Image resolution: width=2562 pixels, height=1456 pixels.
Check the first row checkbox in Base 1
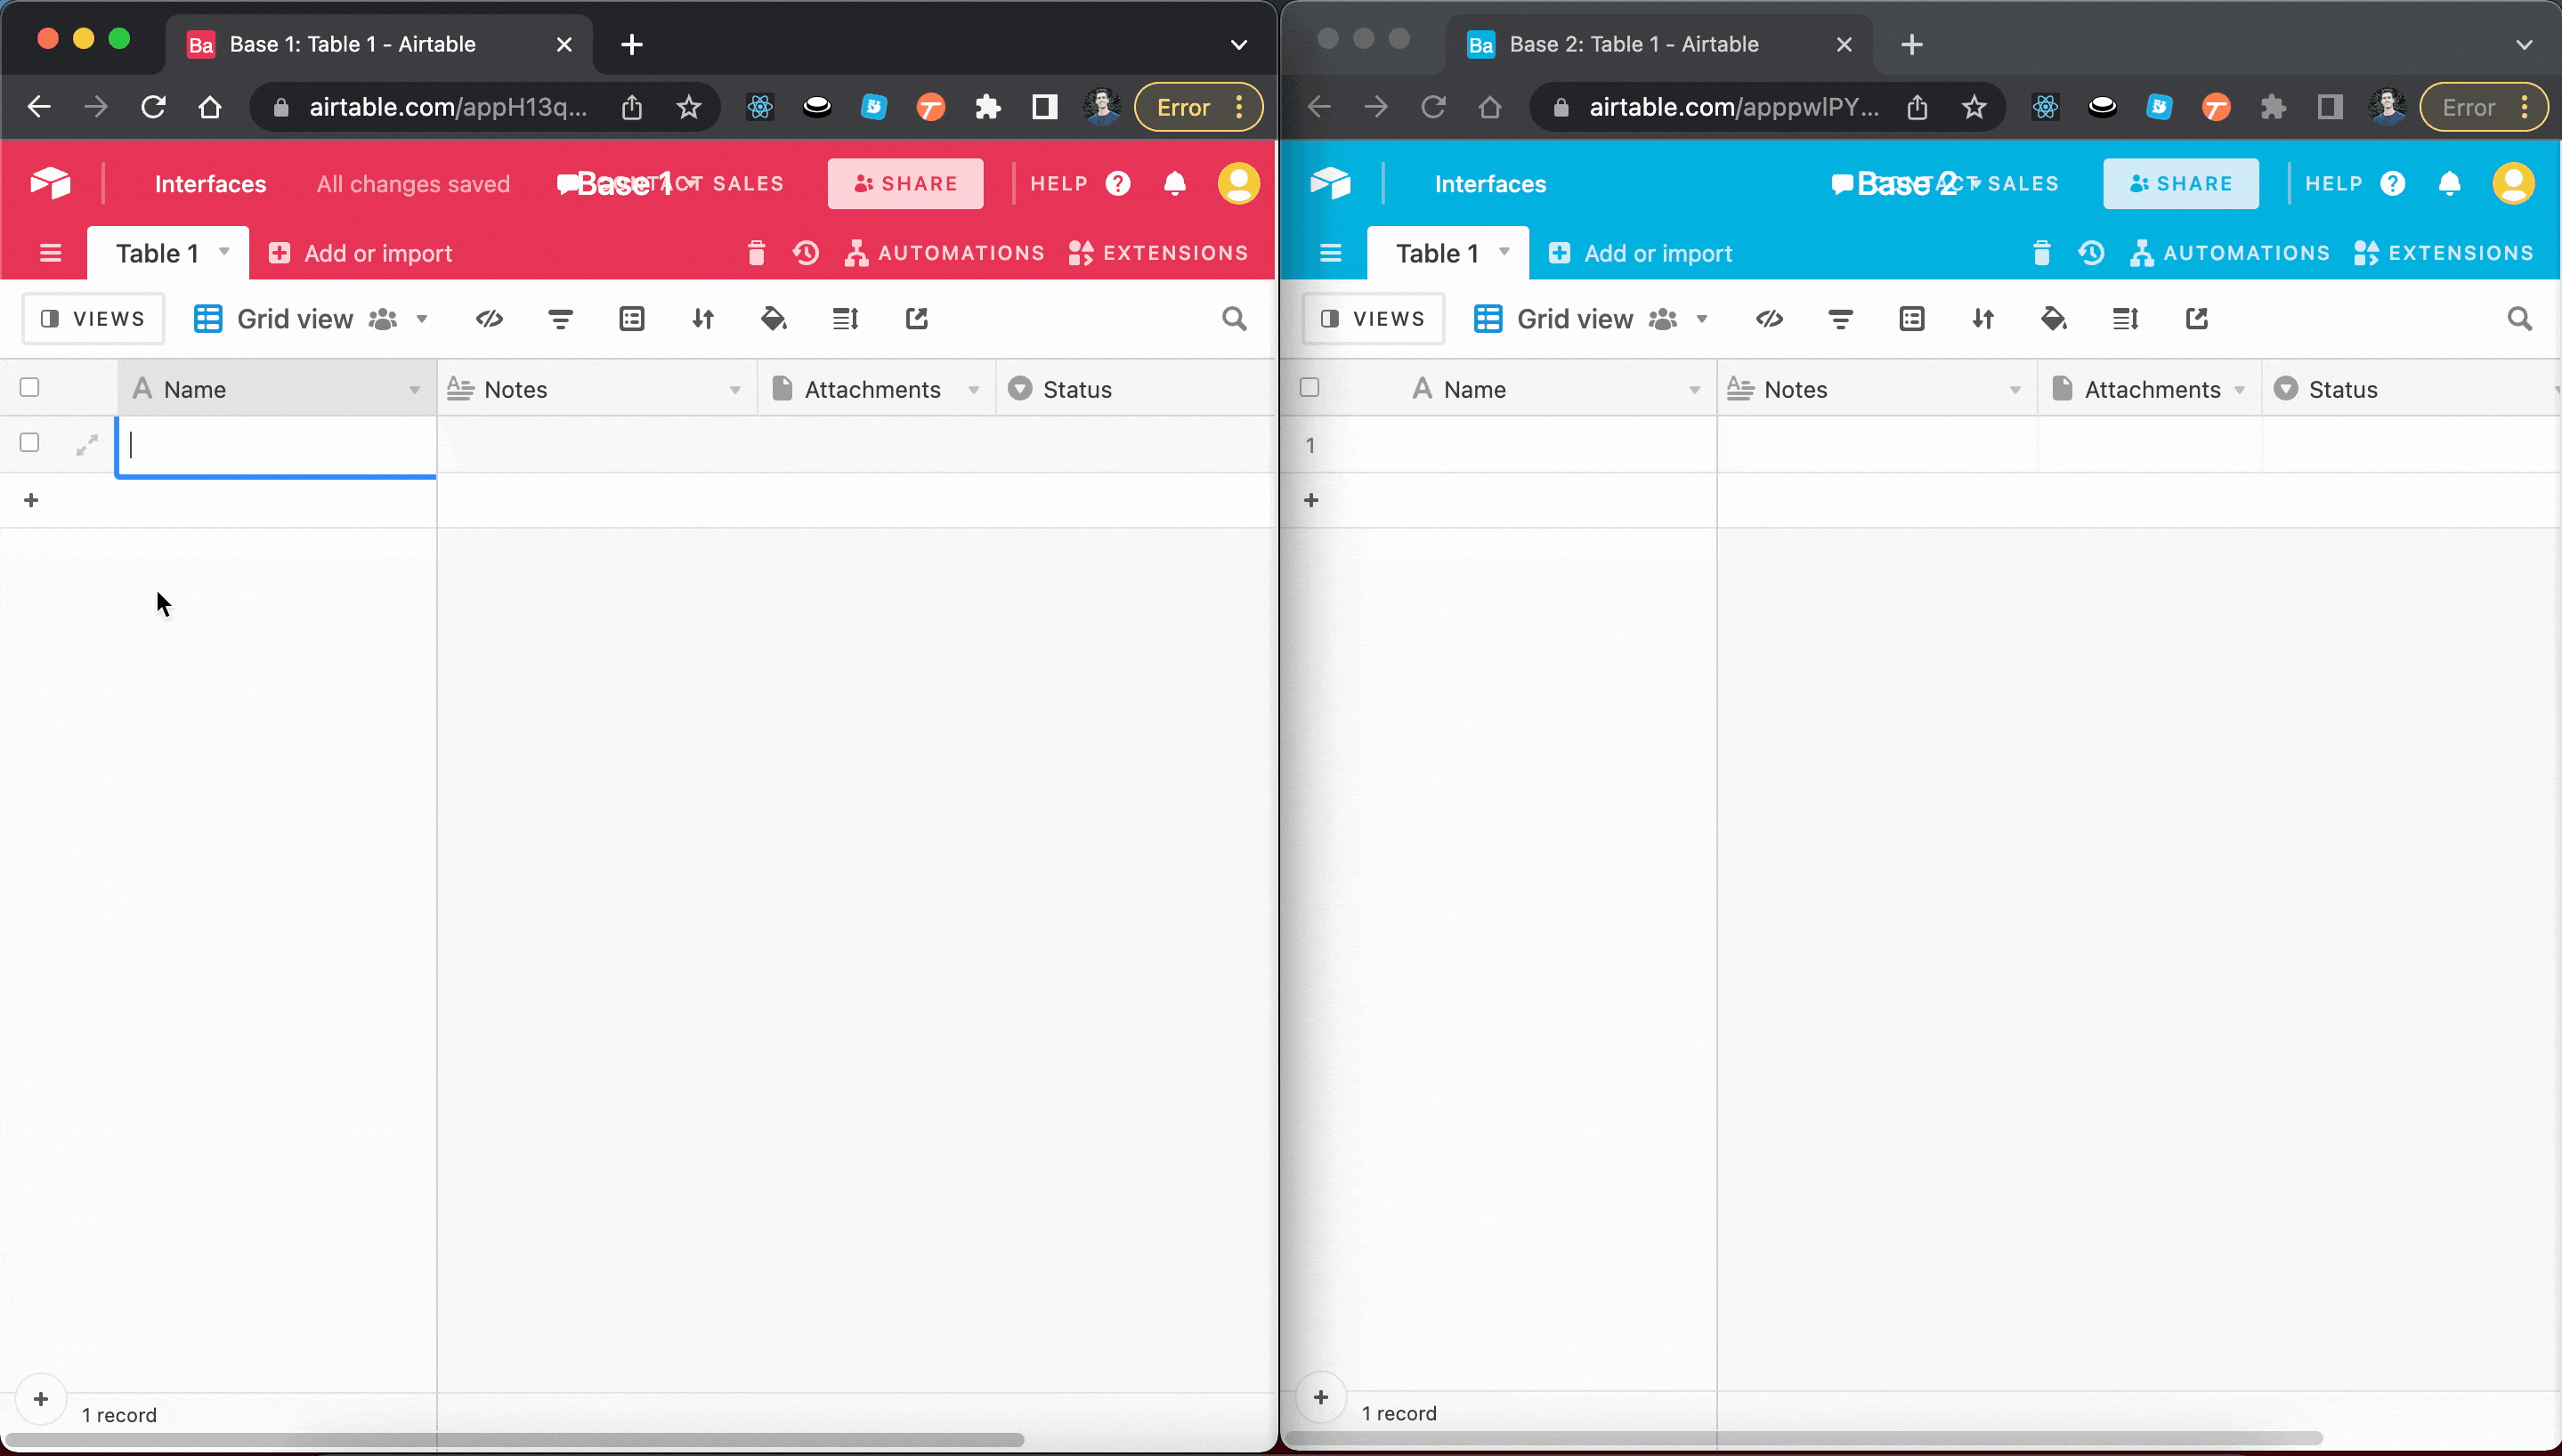point(30,443)
